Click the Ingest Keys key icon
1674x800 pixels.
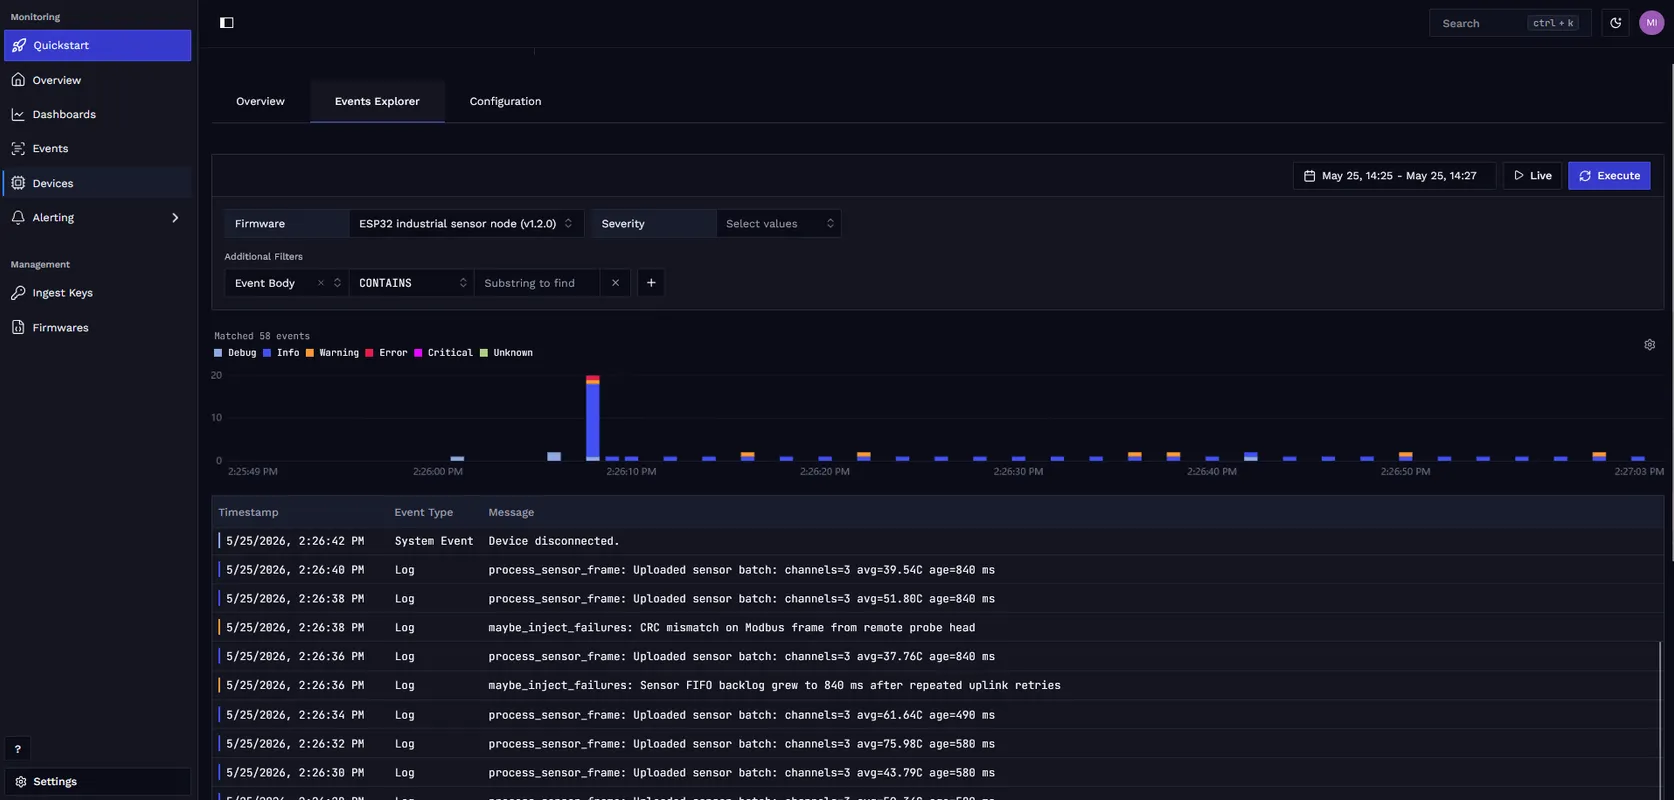click(18, 293)
